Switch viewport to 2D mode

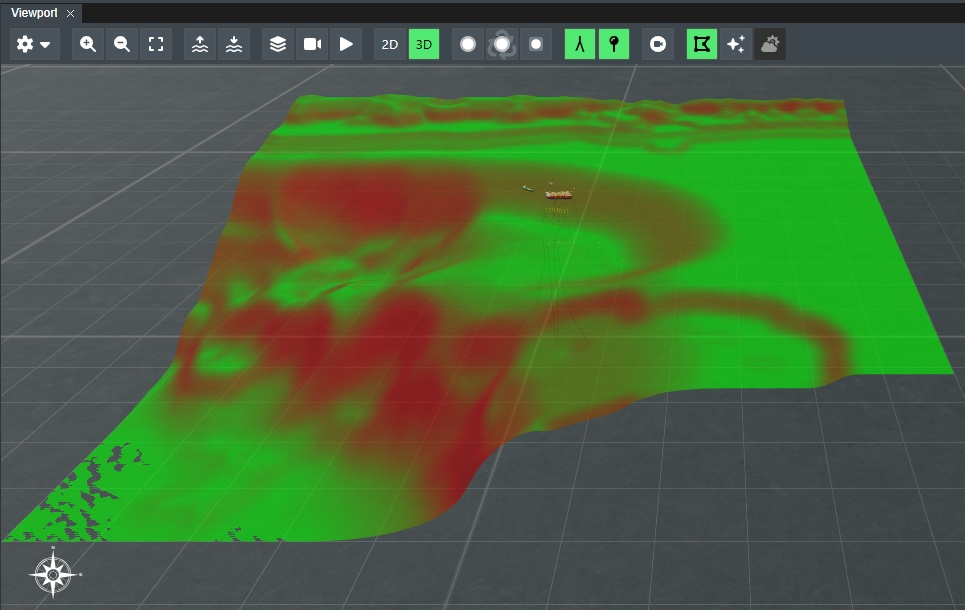[x=389, y=43]
